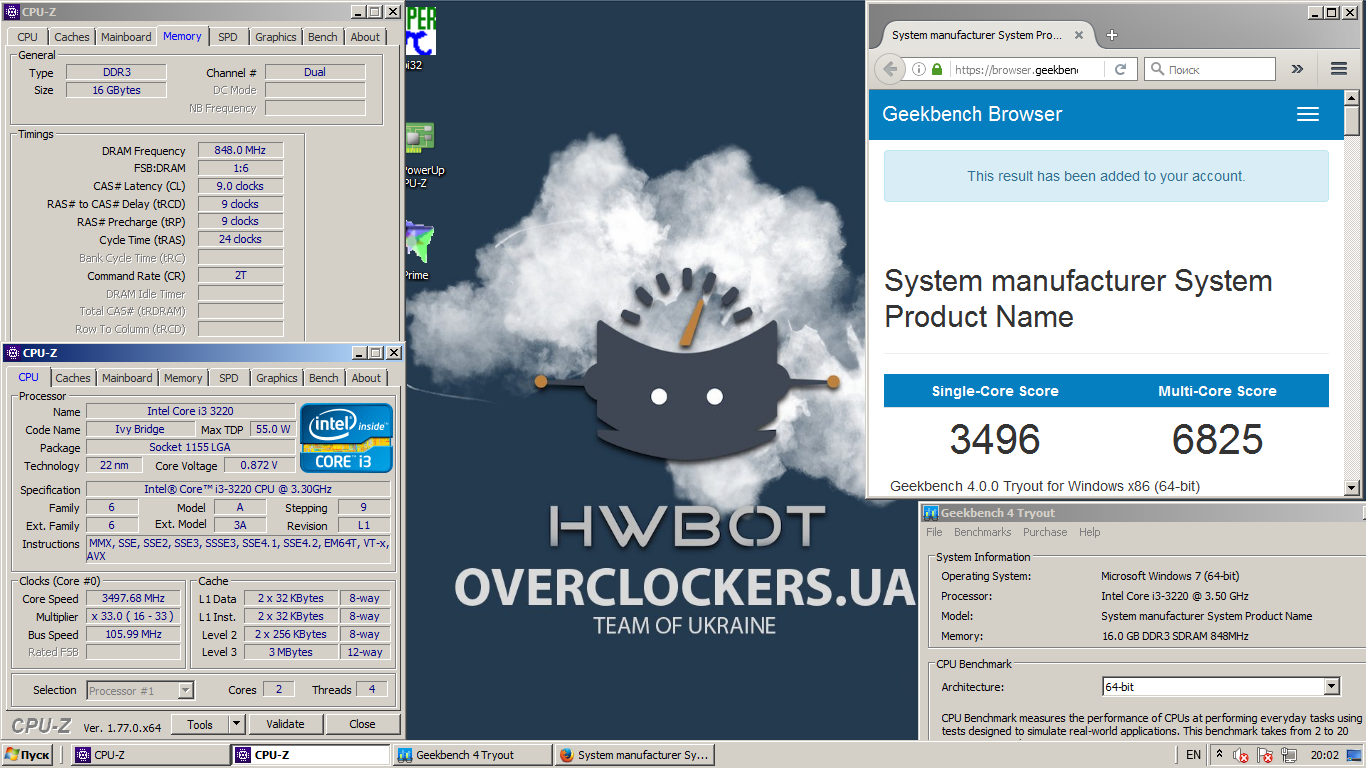Open the Tools button dropdown arrow in CPU-Z

coord(236,724)
